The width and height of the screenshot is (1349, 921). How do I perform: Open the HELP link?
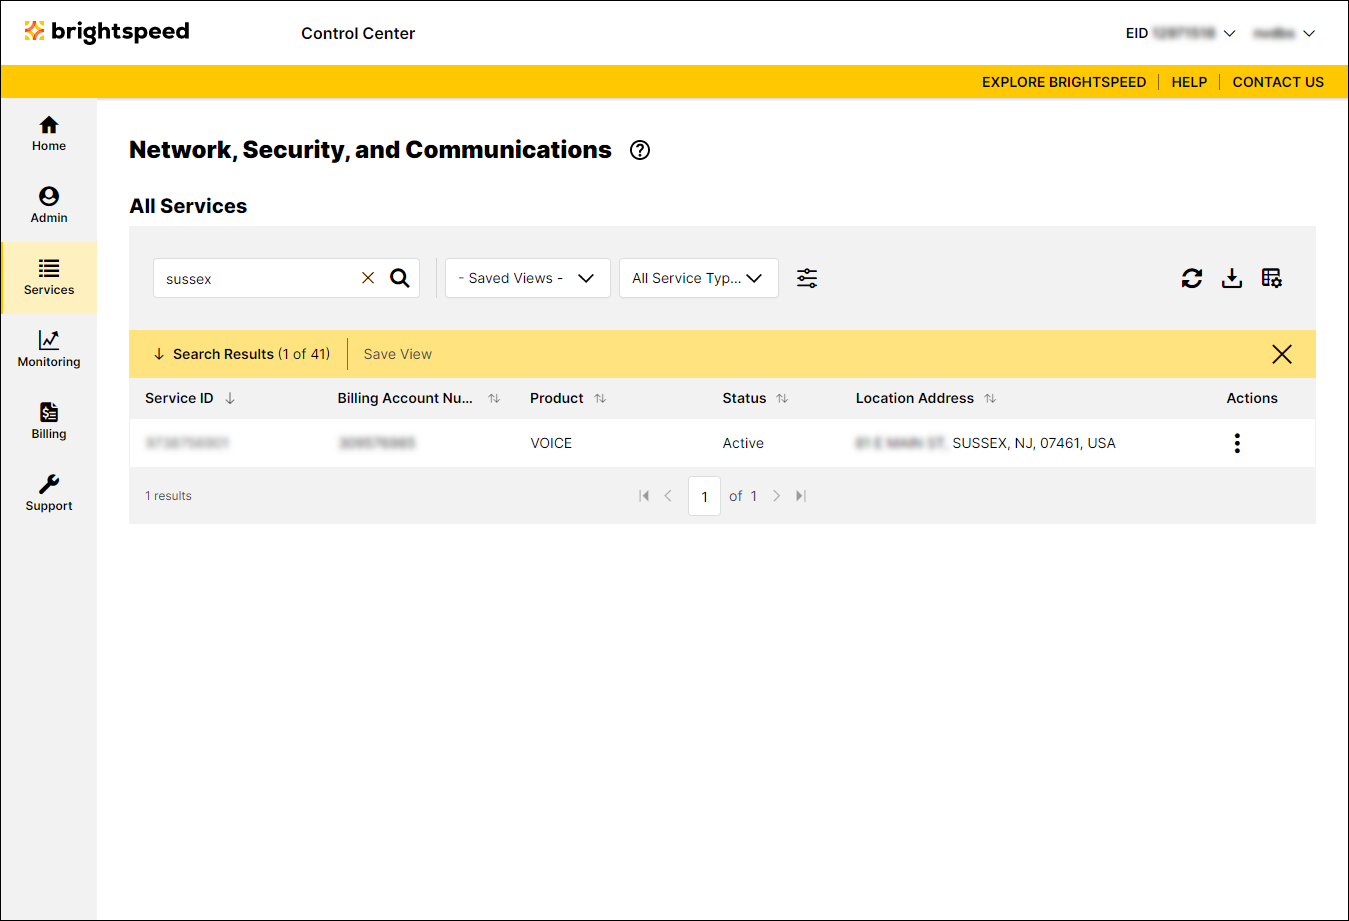(x=1189, y=82)
